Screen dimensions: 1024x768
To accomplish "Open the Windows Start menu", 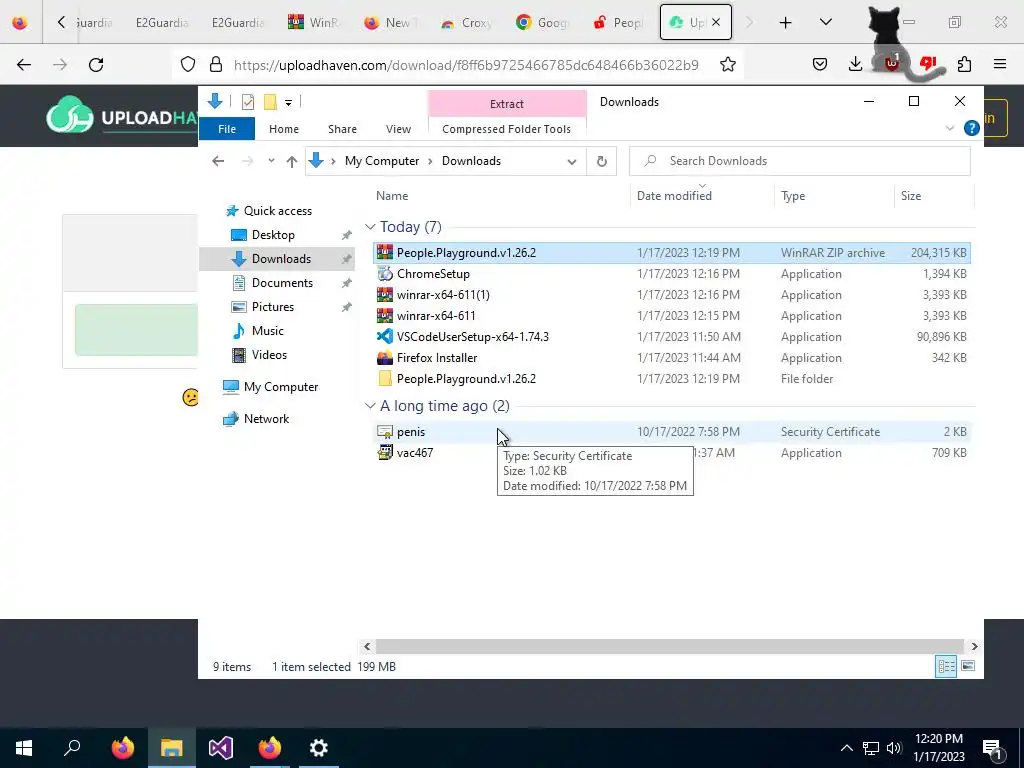I will pos(24,748).
